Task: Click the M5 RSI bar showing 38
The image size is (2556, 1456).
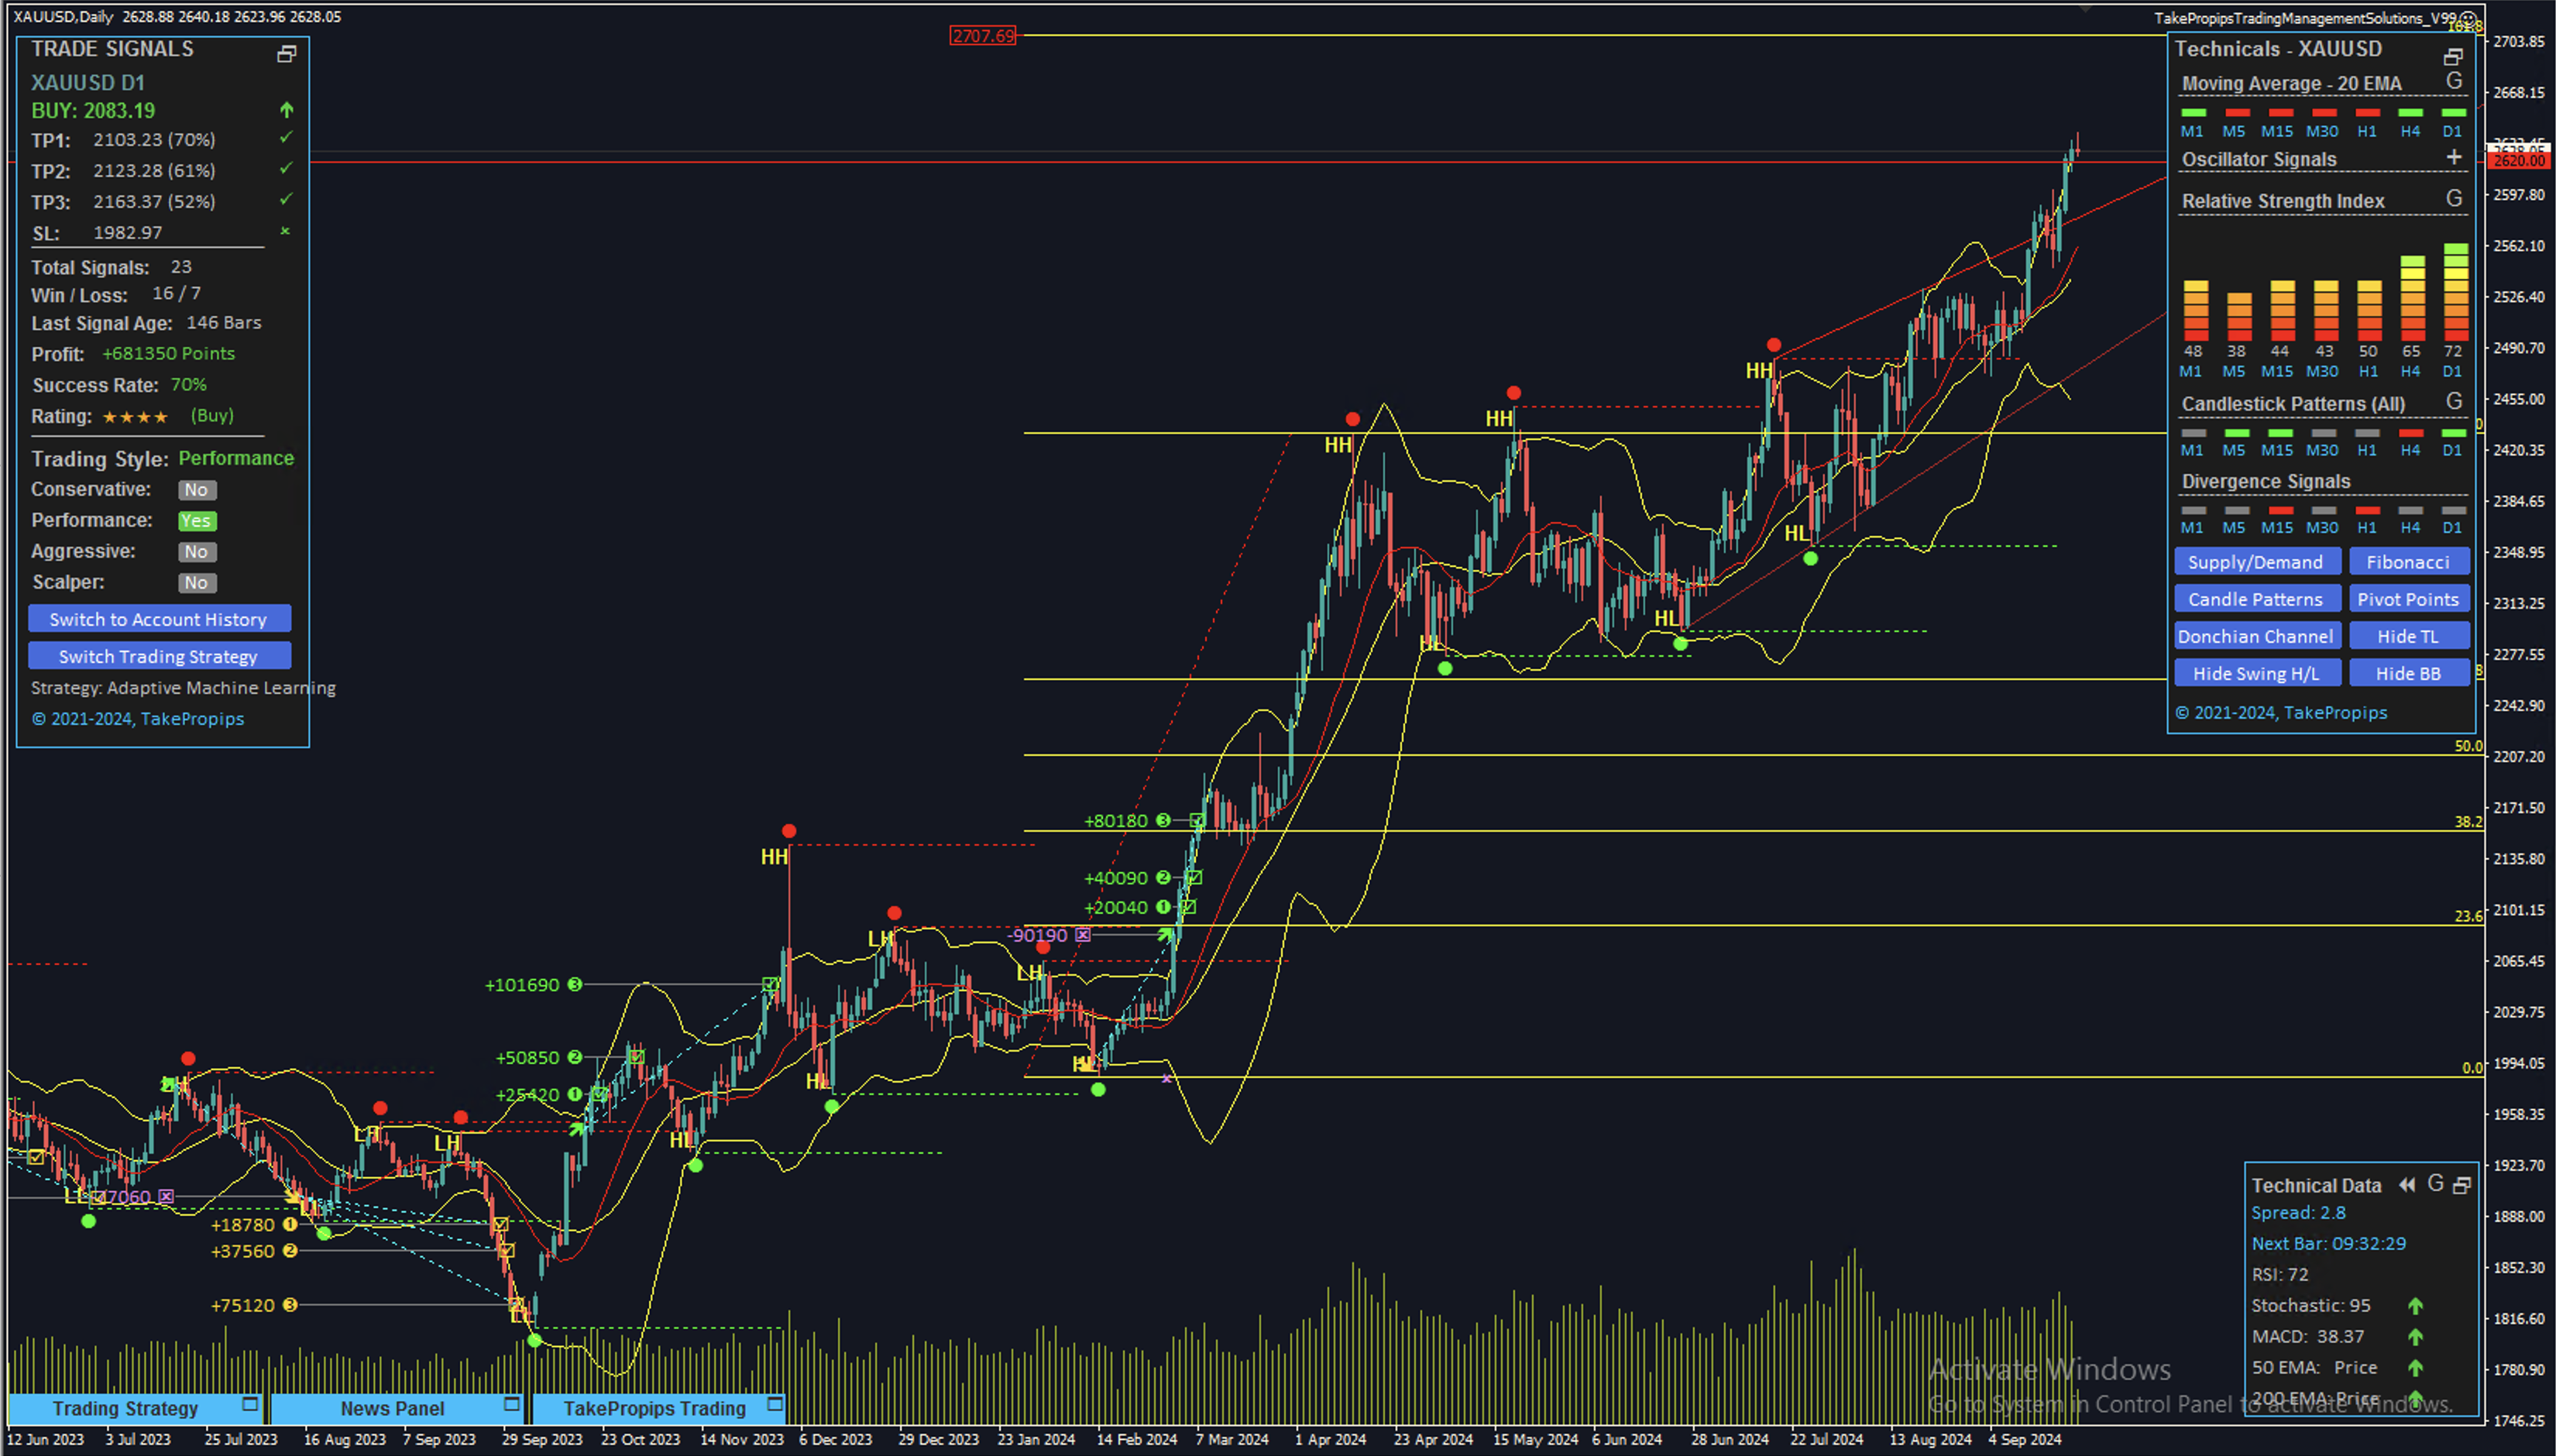Action: click(2238, 317)
